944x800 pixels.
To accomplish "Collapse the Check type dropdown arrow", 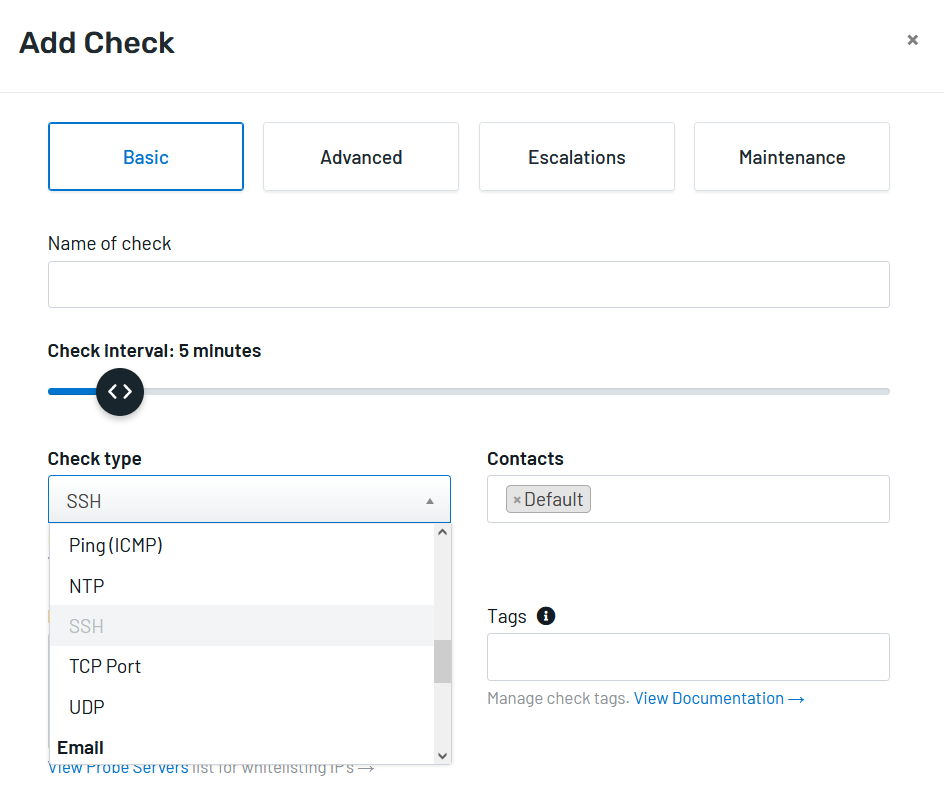I will pyautogui.click(x=430, y=499).
